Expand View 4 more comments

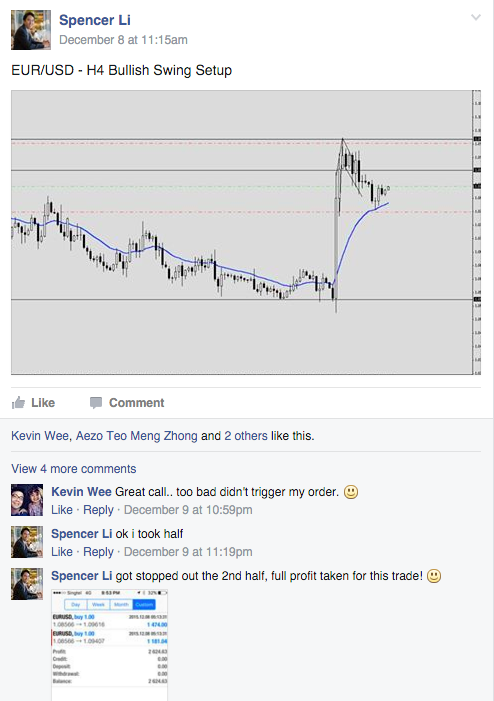click(74, 469)
